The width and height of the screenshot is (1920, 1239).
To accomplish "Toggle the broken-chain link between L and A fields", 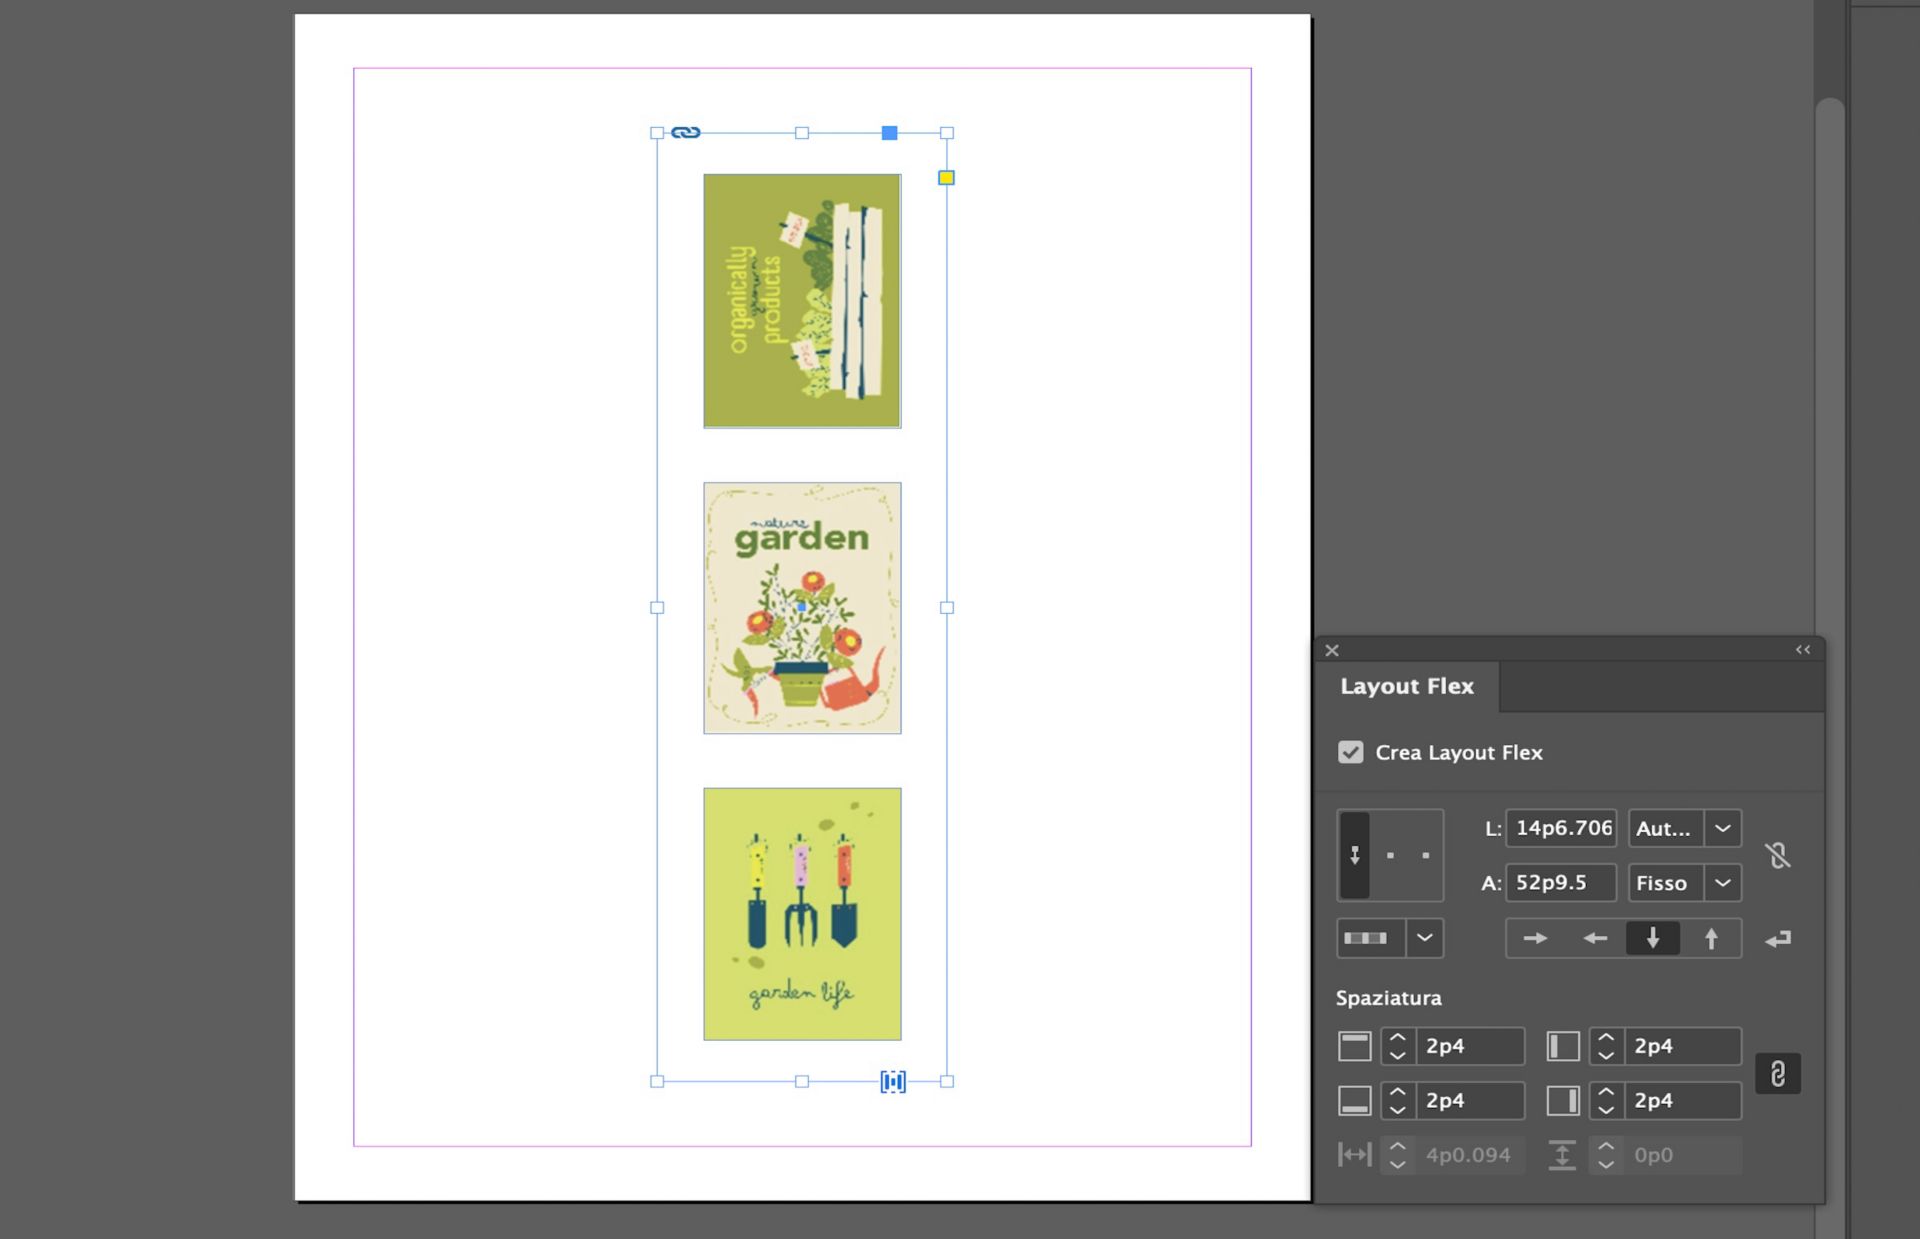I will pyautogui.click(x=1779, y=855).
